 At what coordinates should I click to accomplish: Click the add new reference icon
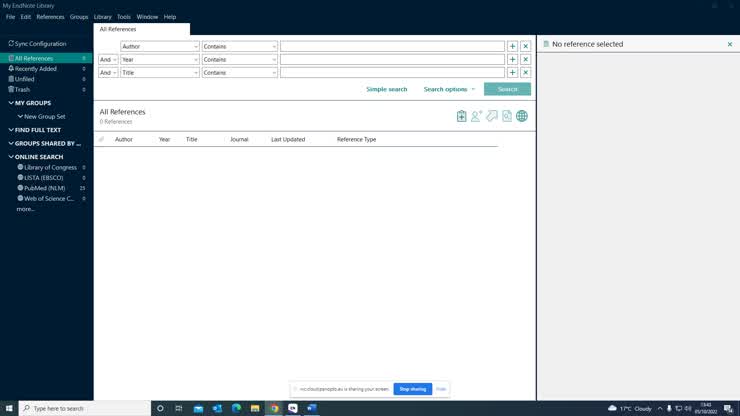tap(461, 116)
